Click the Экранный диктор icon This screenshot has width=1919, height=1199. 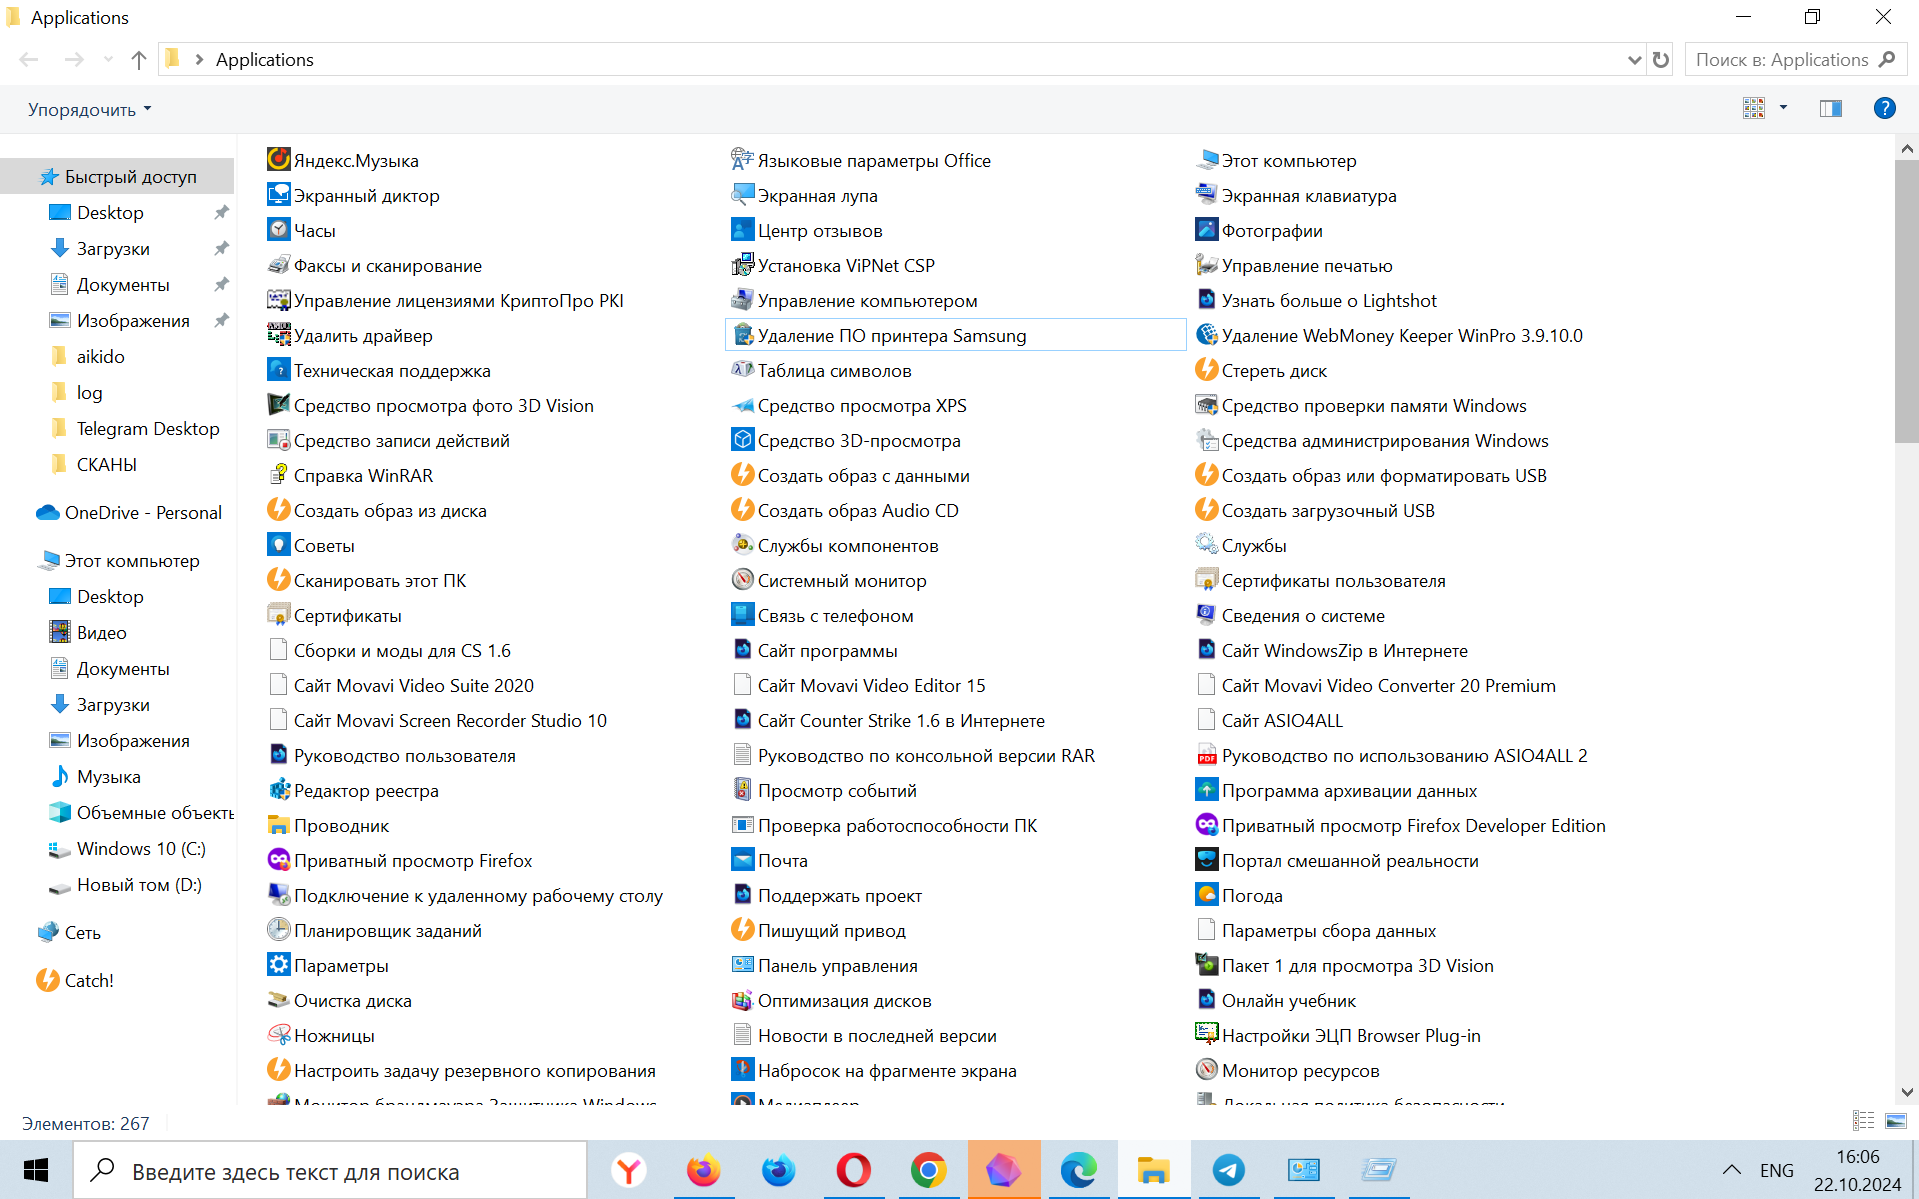tap(279, 194)
